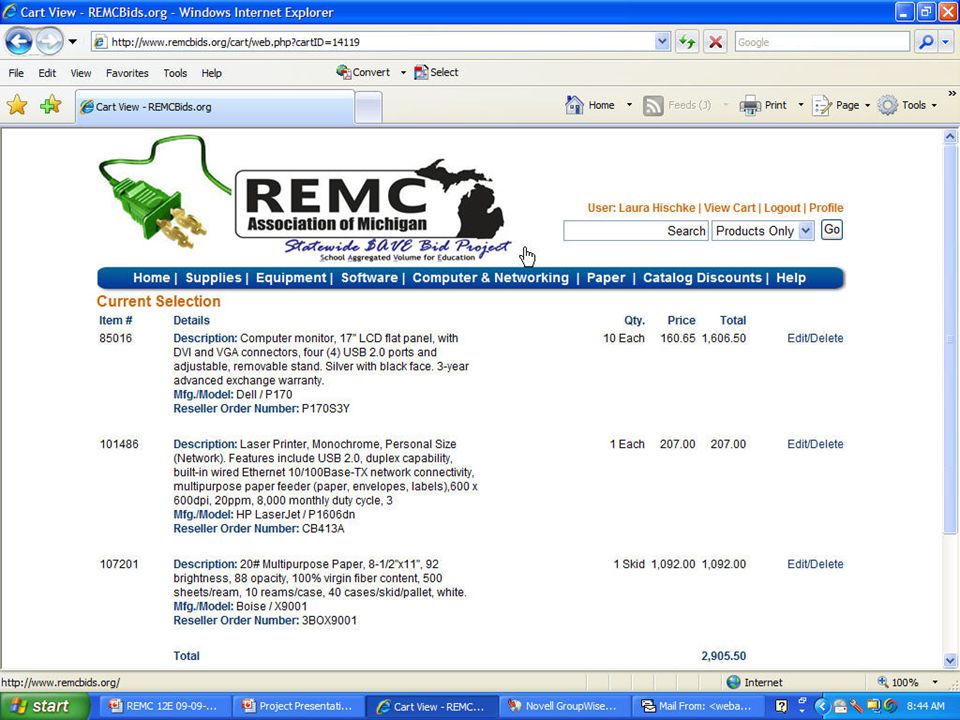The width and height of the screenshot is (960, 720).
Task: Switch to Novell GroupWise taskbar window
Action: pos(563,706)
